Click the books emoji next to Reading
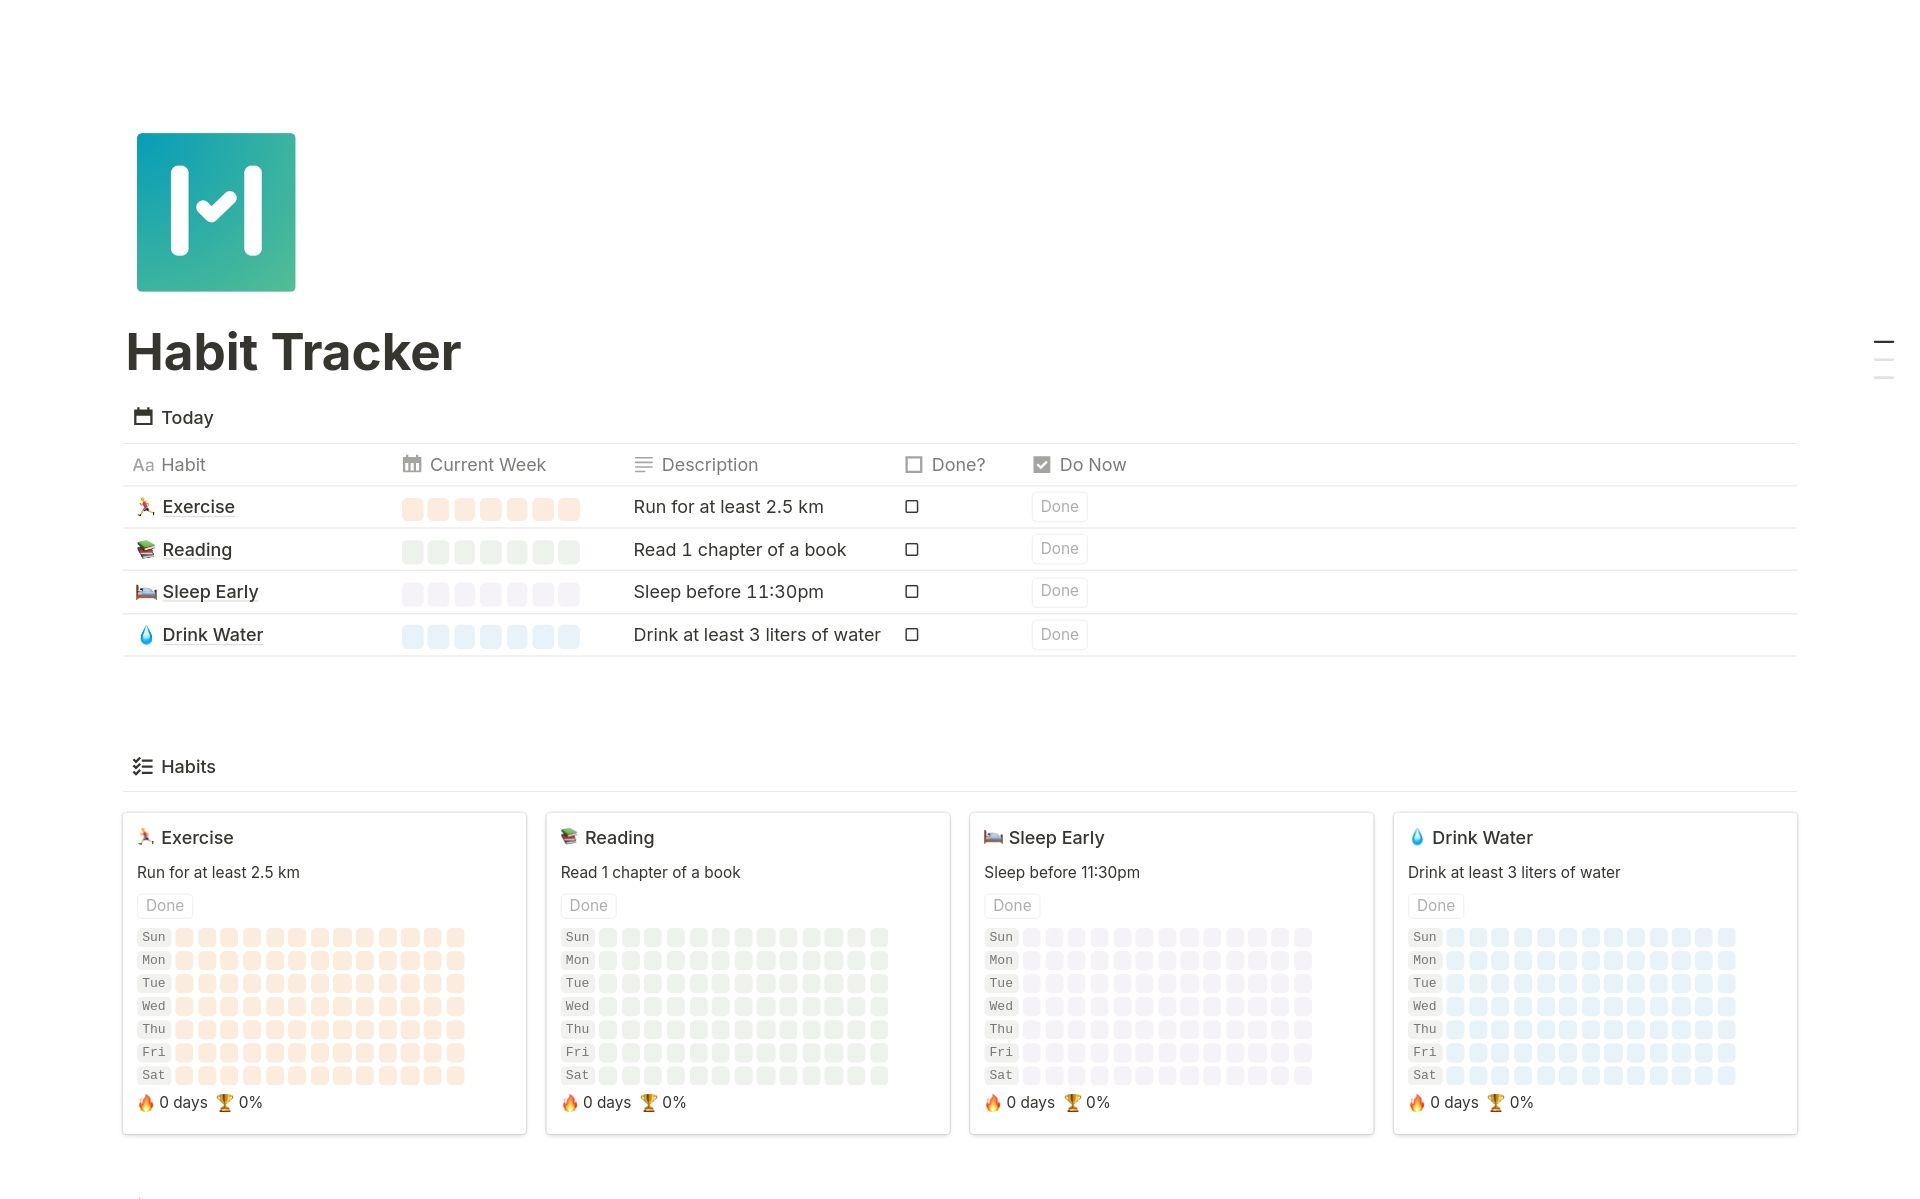1920x1199 pixels. [146, 549]
